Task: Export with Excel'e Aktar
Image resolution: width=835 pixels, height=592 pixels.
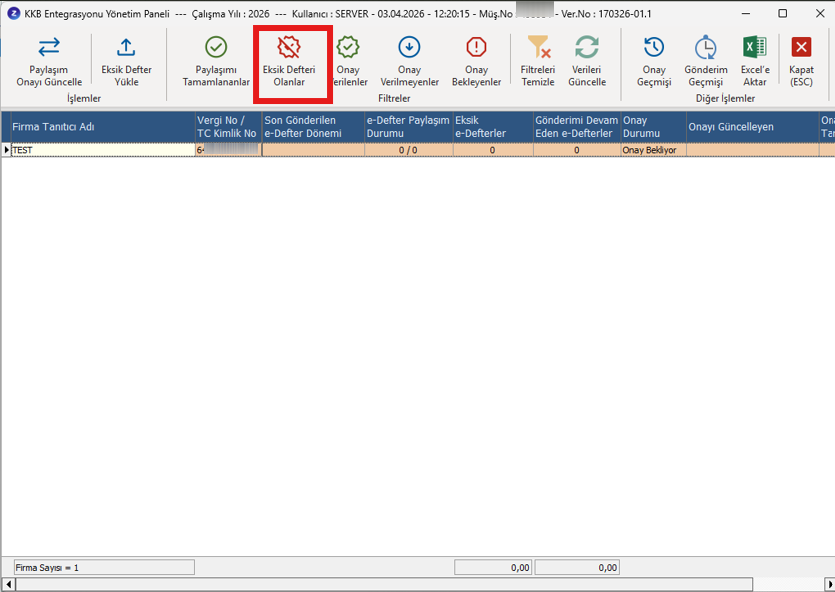Action: 755,61
